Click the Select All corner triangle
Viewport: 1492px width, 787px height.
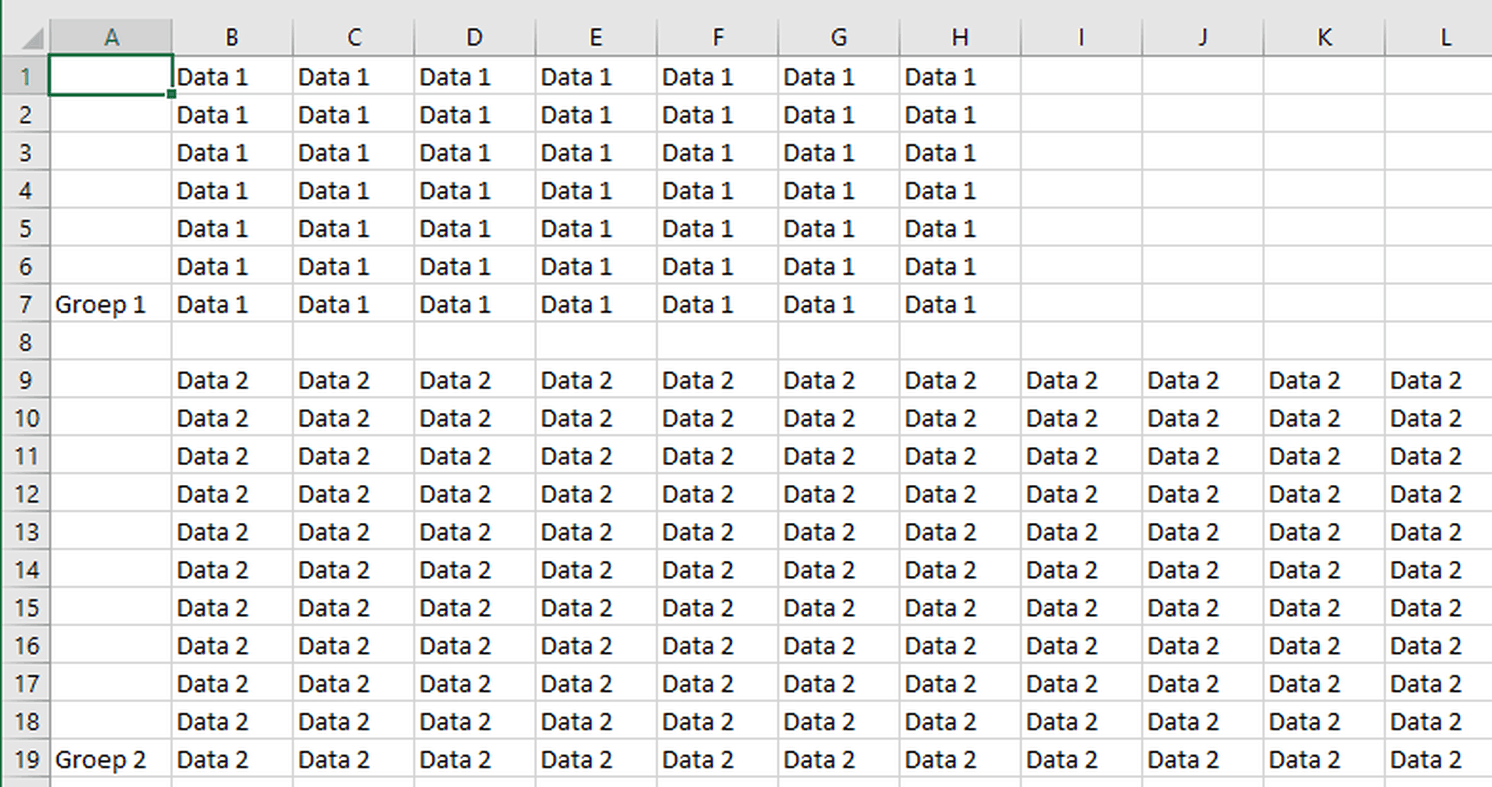pos(30,38)
